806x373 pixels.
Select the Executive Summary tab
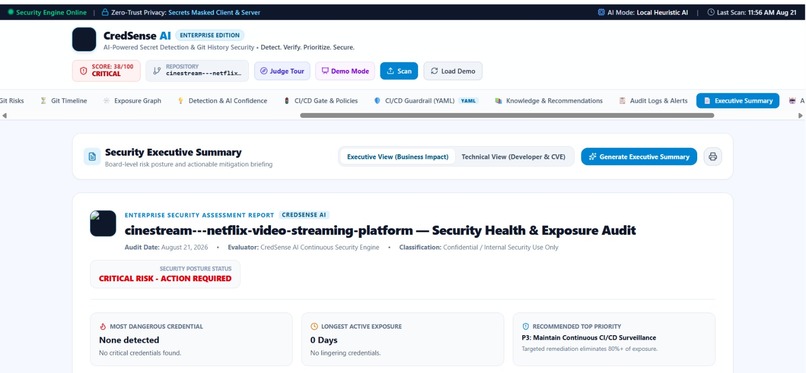738,101
